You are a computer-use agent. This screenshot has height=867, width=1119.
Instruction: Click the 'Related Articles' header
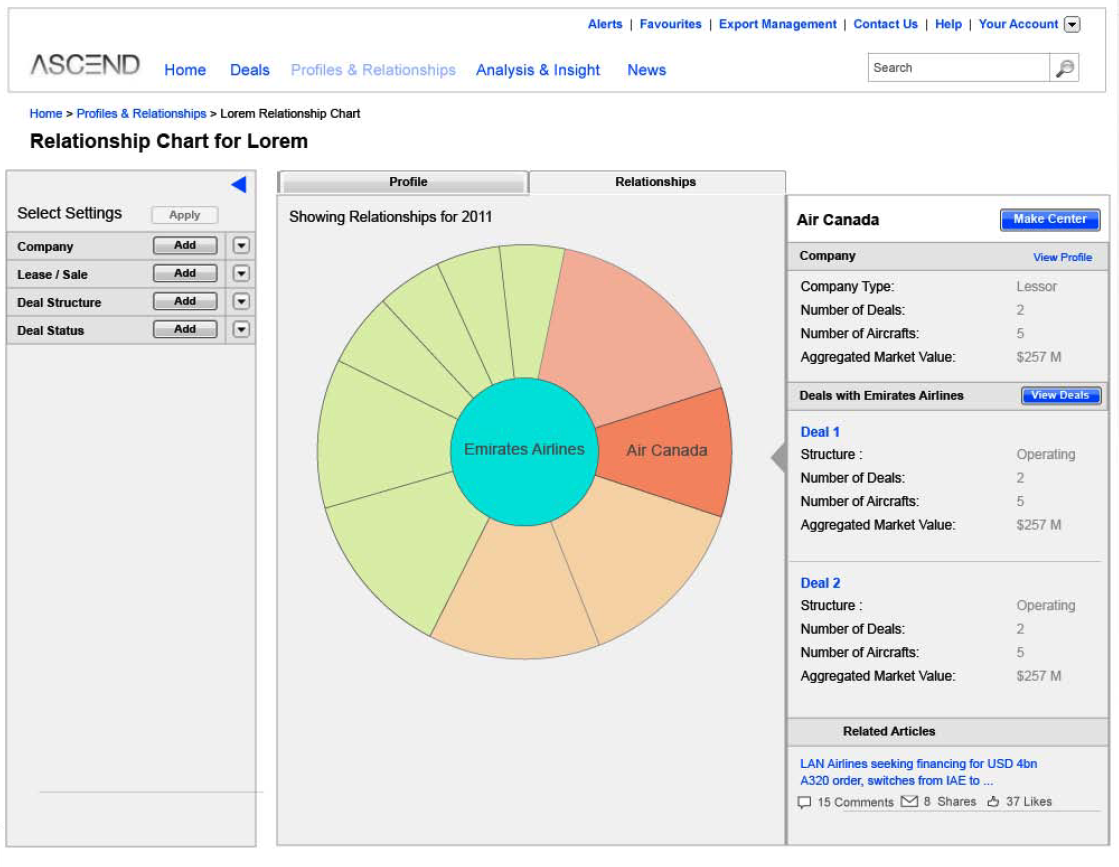pos(888,731)
